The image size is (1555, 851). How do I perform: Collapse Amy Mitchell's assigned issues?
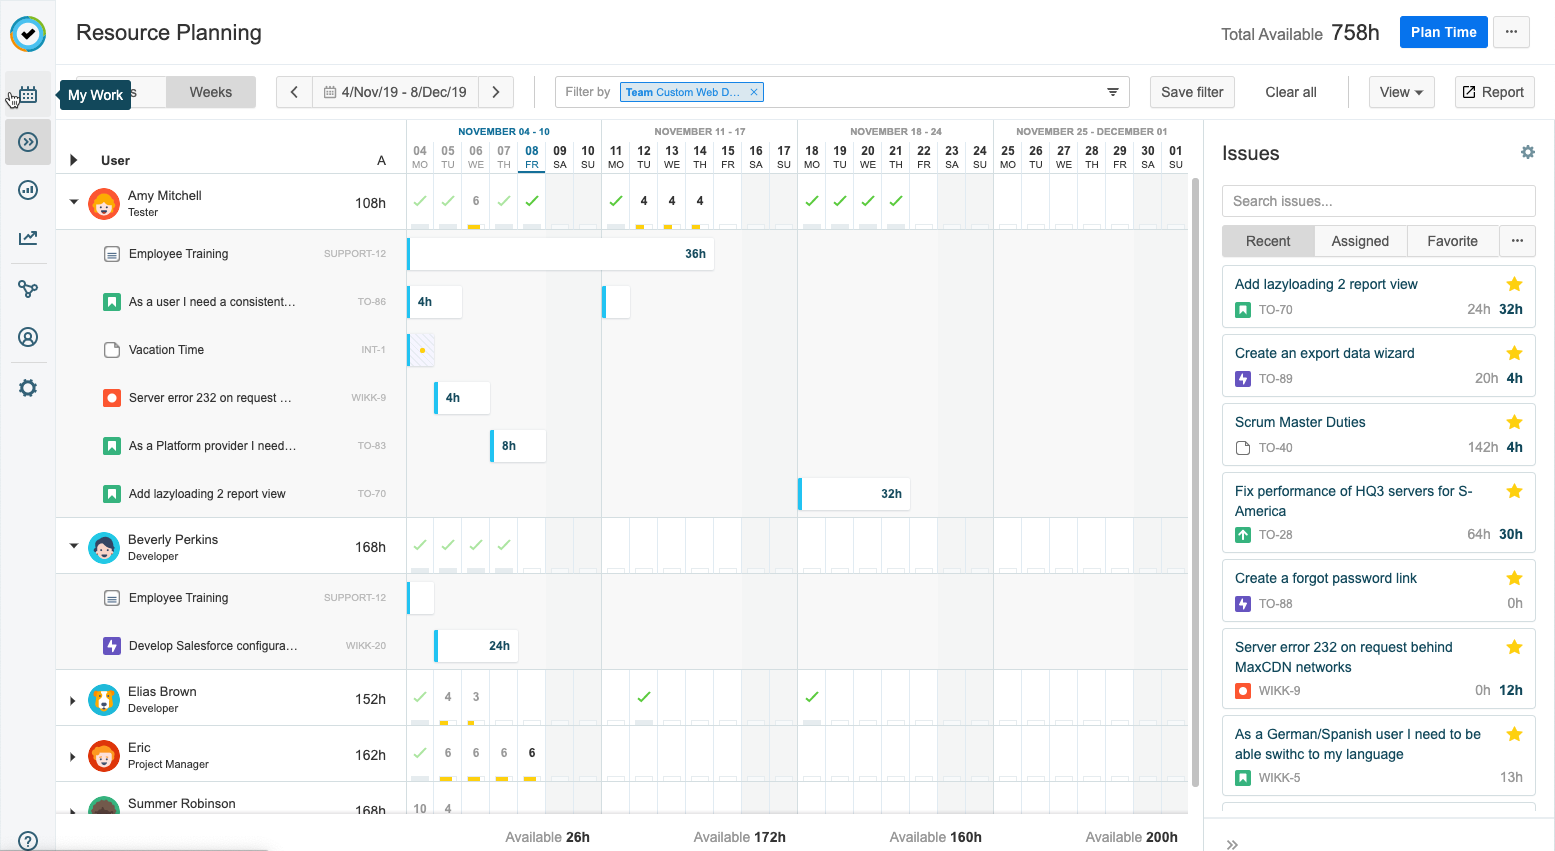pos(73,201)
